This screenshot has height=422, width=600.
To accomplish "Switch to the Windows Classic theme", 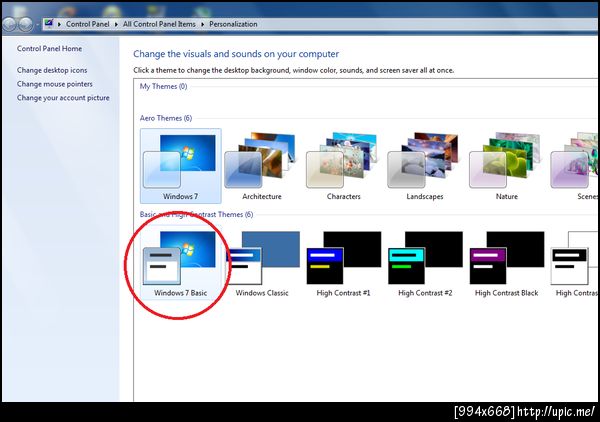I will pyautogui.click(x=262, y=264).
